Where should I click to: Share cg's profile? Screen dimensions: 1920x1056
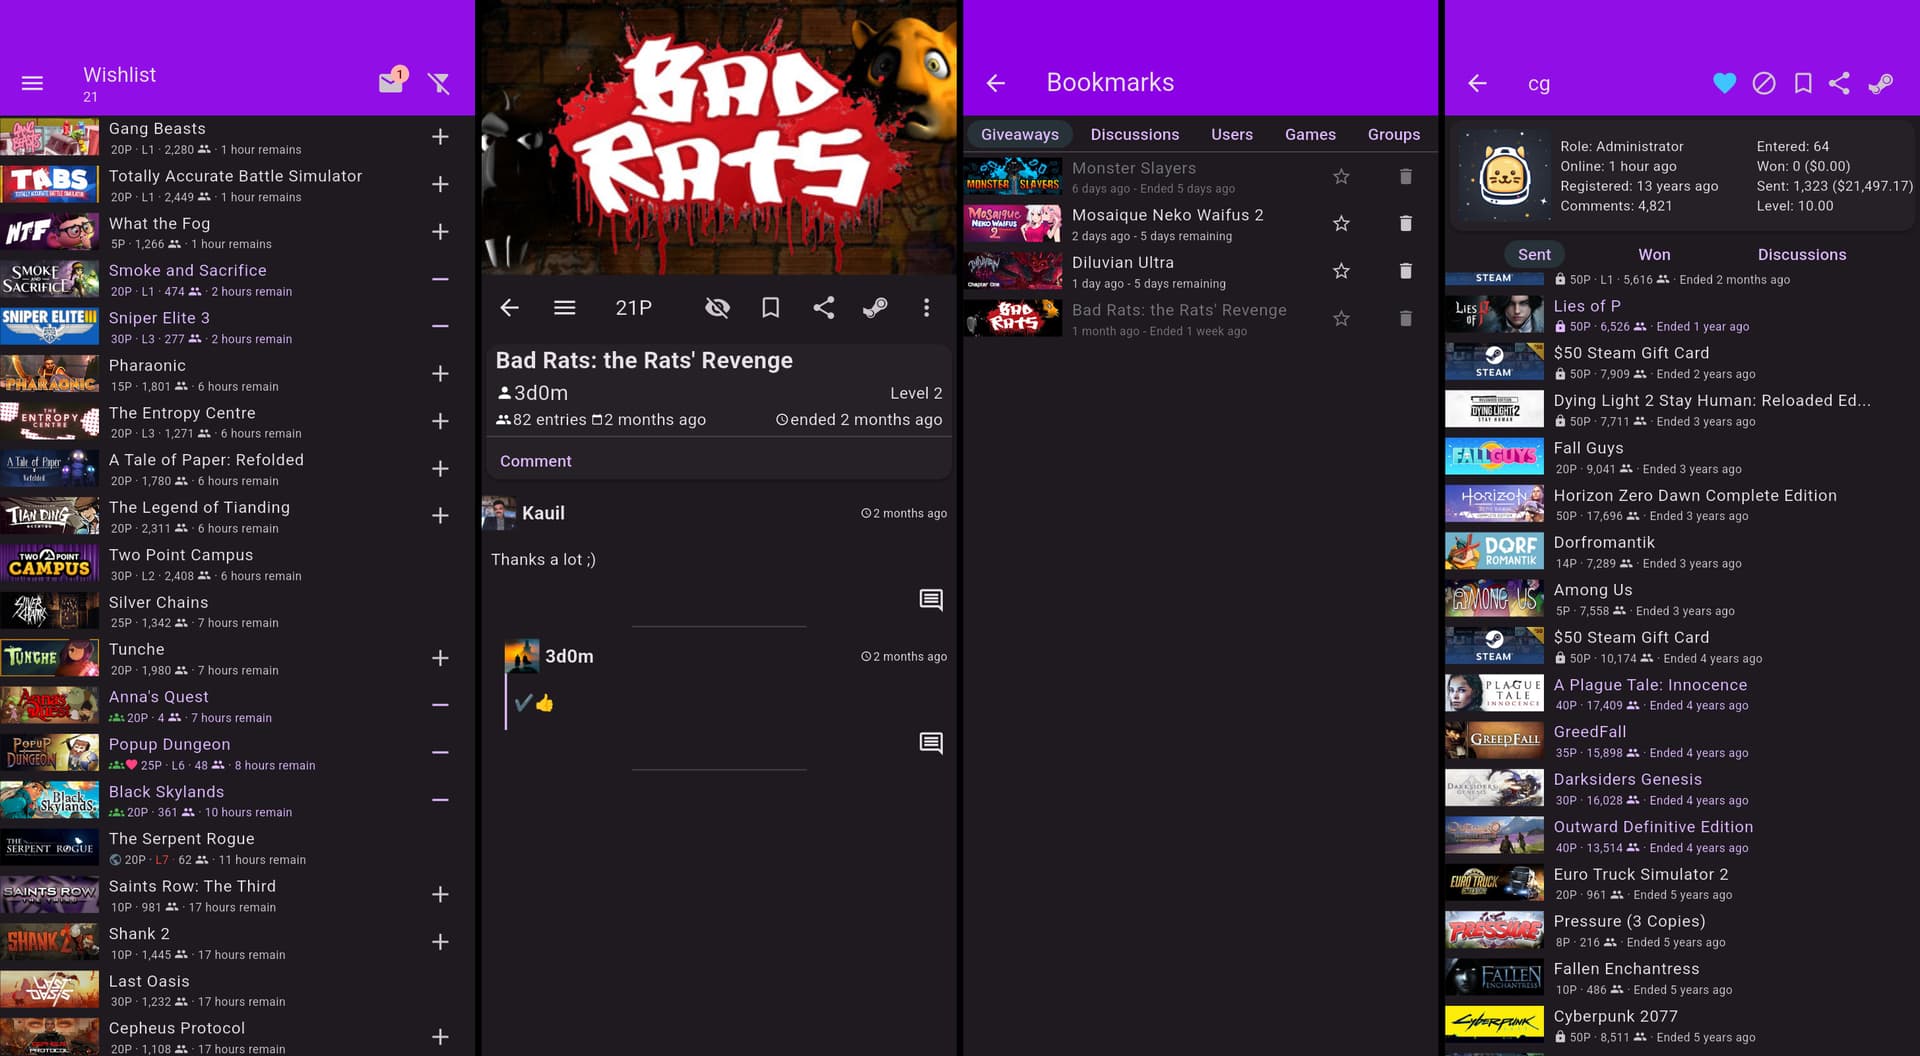[x=1840, y=83]
